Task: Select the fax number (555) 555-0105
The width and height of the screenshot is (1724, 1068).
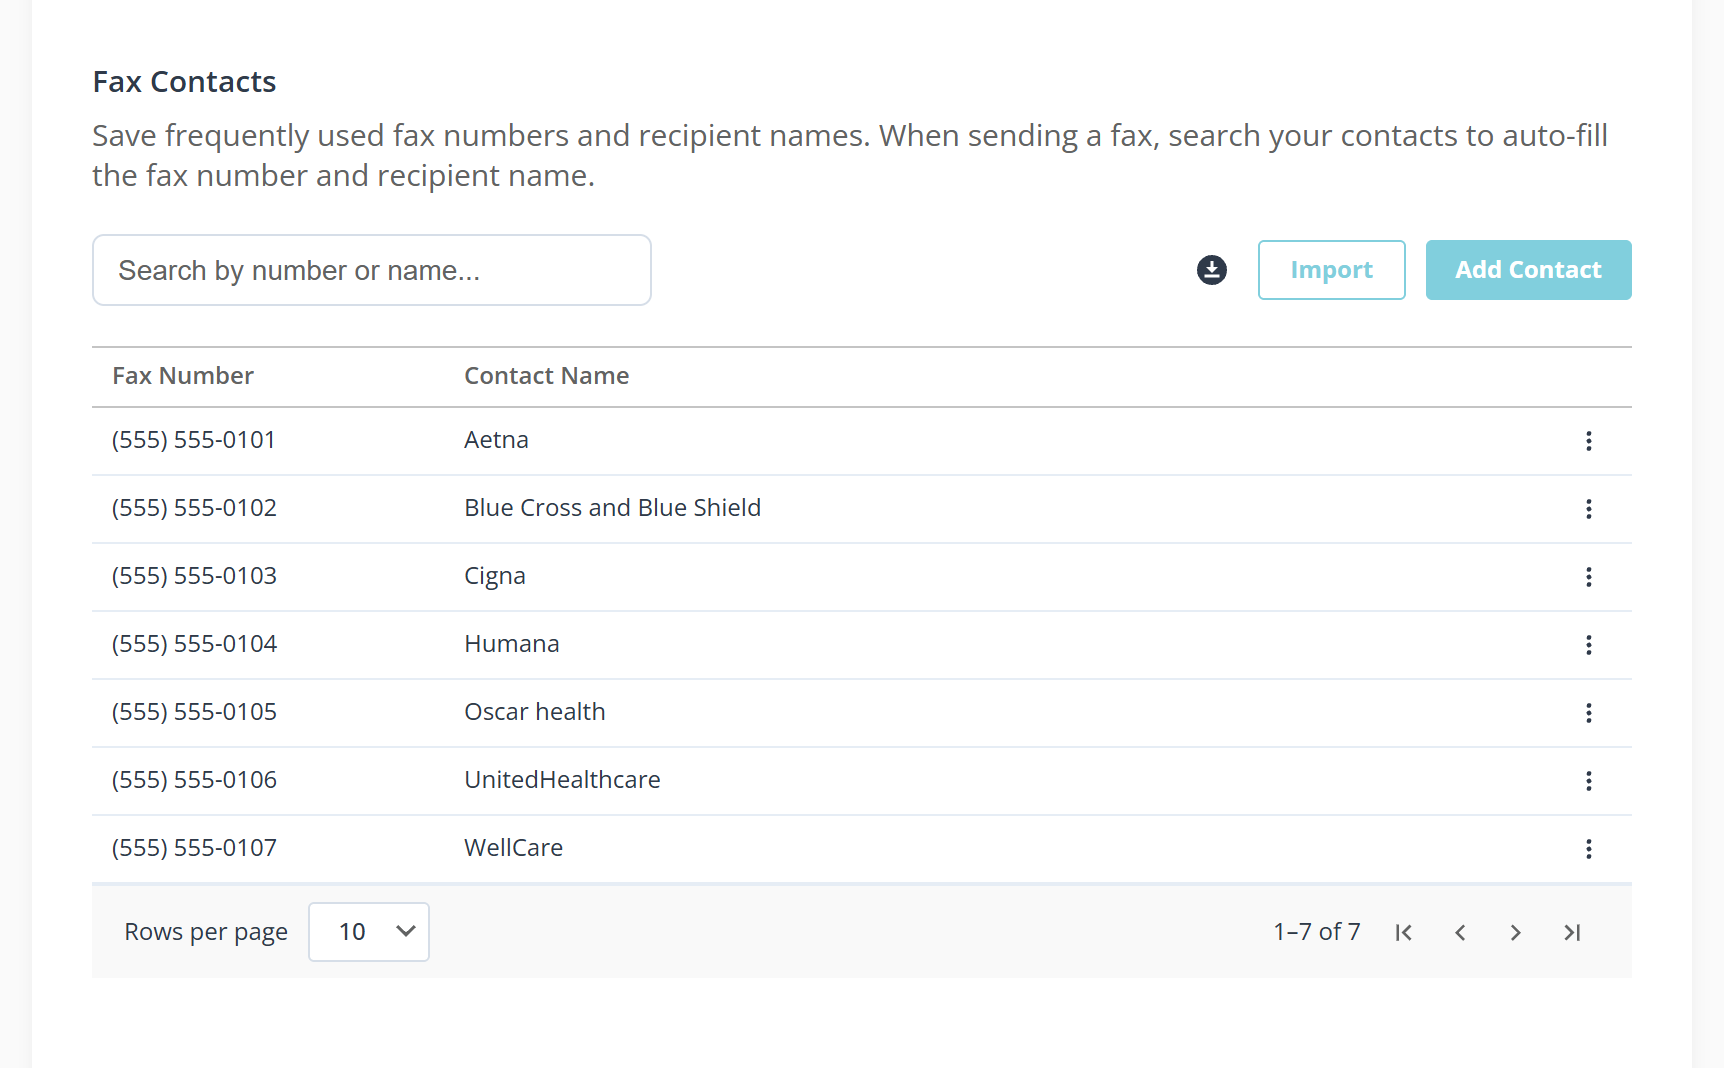Action: click(x=194, y=712)
